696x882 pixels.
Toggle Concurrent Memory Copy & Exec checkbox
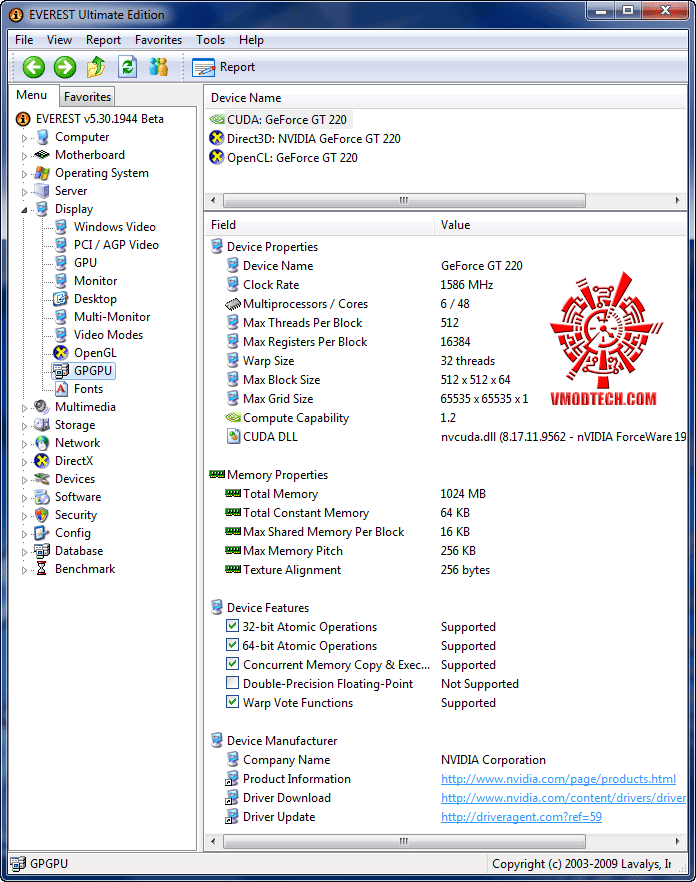pyautogui.click(x=232, y=664)
